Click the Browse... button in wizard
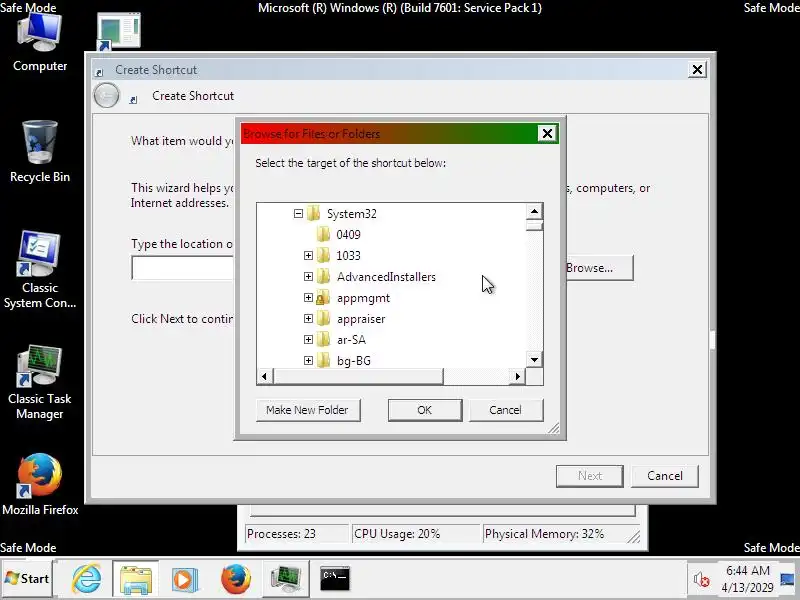This screenshot has width=800, height=600. coord(599,268)
